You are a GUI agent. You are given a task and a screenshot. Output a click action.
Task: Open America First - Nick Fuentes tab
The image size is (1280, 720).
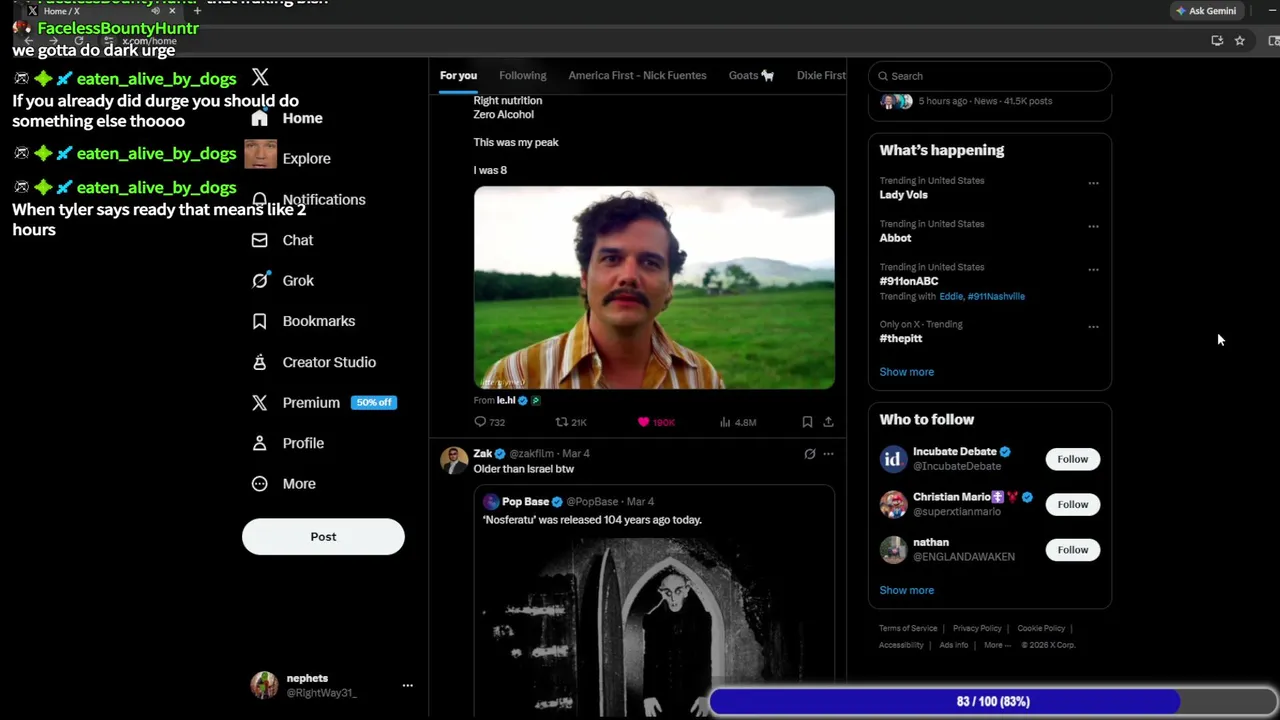(x=637, y=76)
